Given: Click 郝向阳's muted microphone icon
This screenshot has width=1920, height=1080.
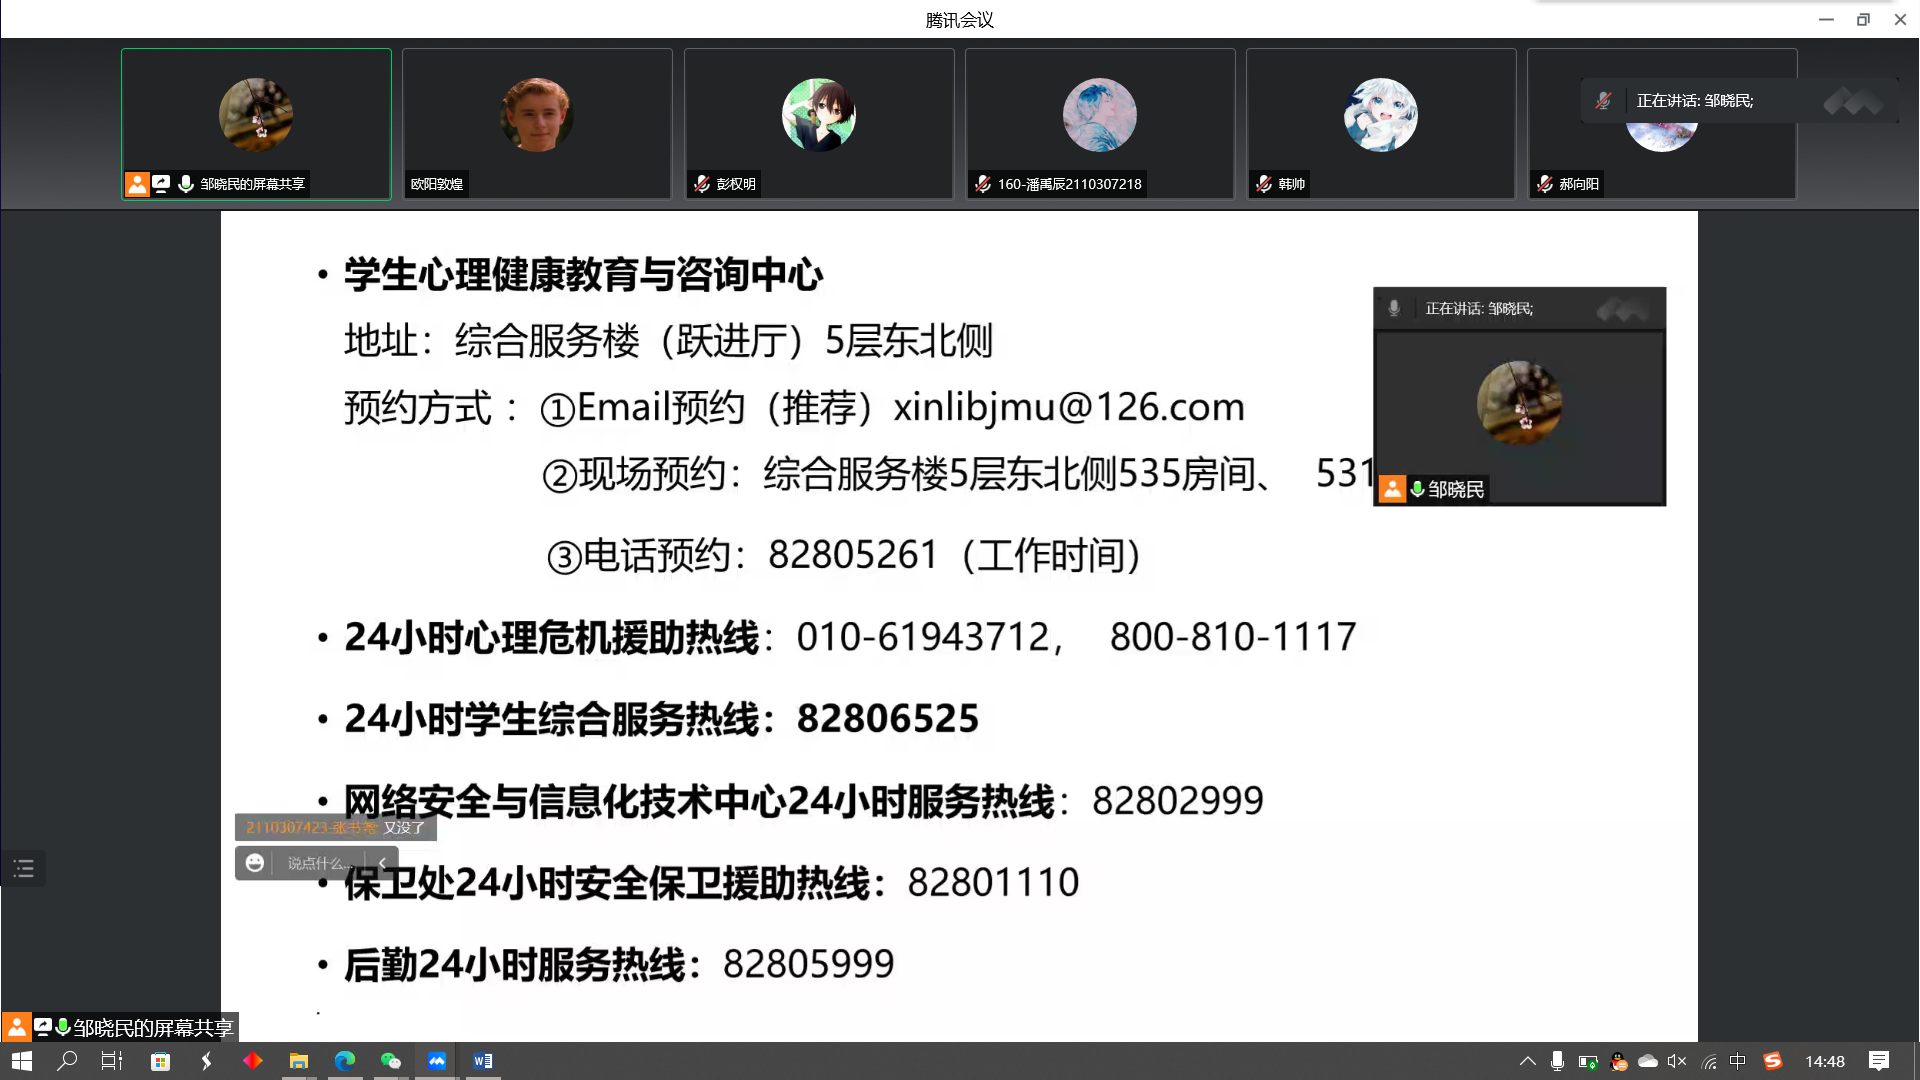Looking at the screenshot, I should [1545, 184].
